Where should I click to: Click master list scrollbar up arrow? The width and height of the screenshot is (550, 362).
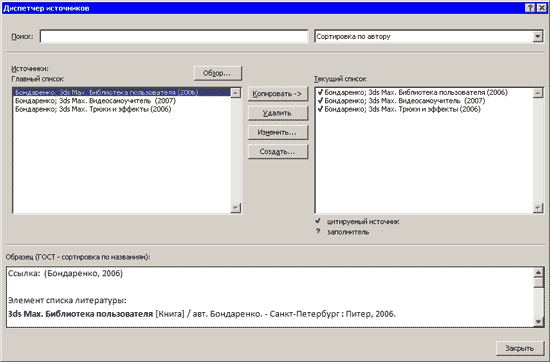point(235,93)
